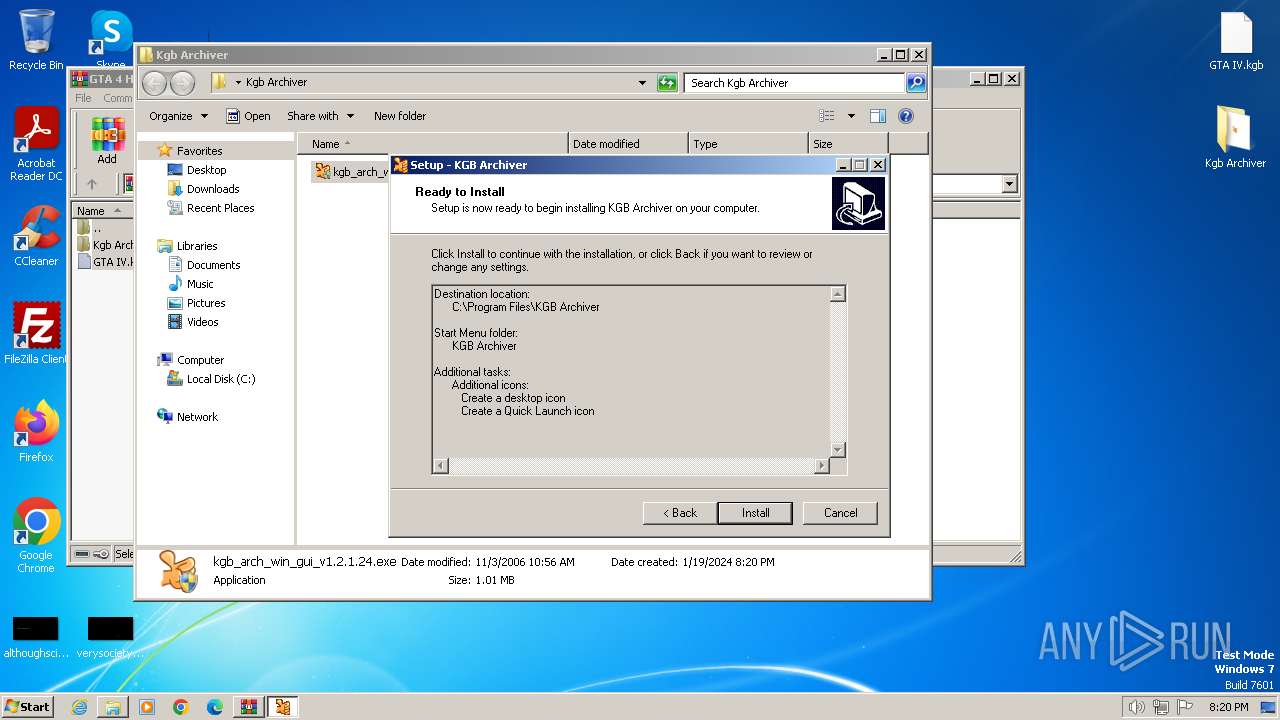Image resolution: width=1280 pixels, height=720 pixels.
Task: Open Windows Explorer taskbar icon
Action: (x=113, y=707)
